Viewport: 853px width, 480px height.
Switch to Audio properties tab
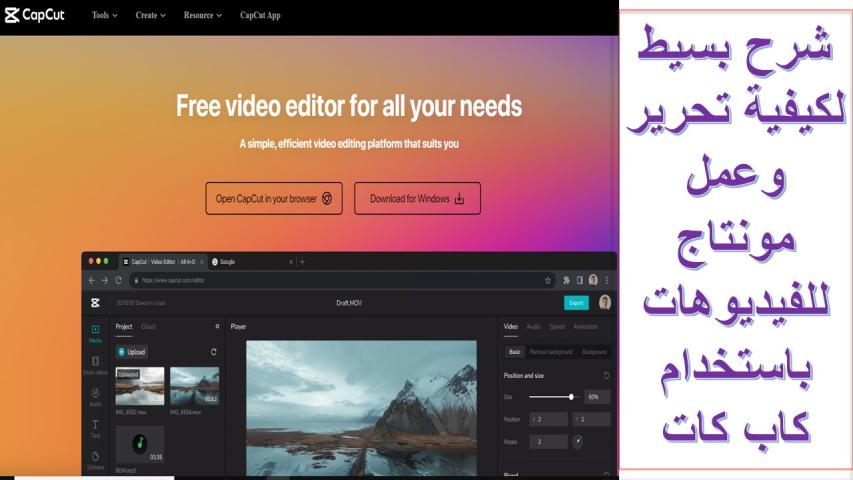(534, 327)
